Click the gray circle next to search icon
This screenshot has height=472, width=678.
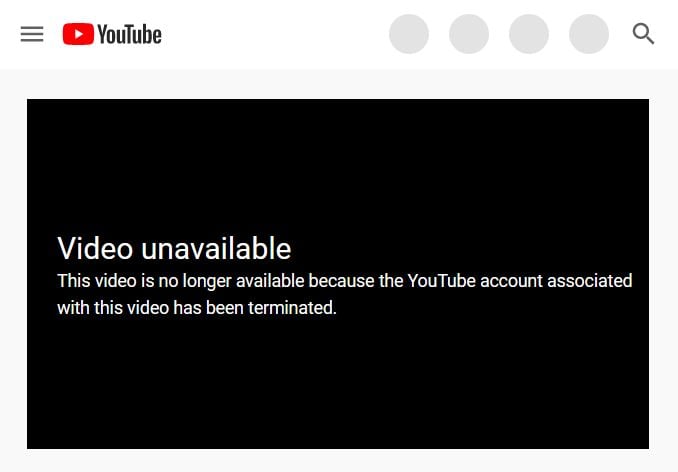click(589, 34)
